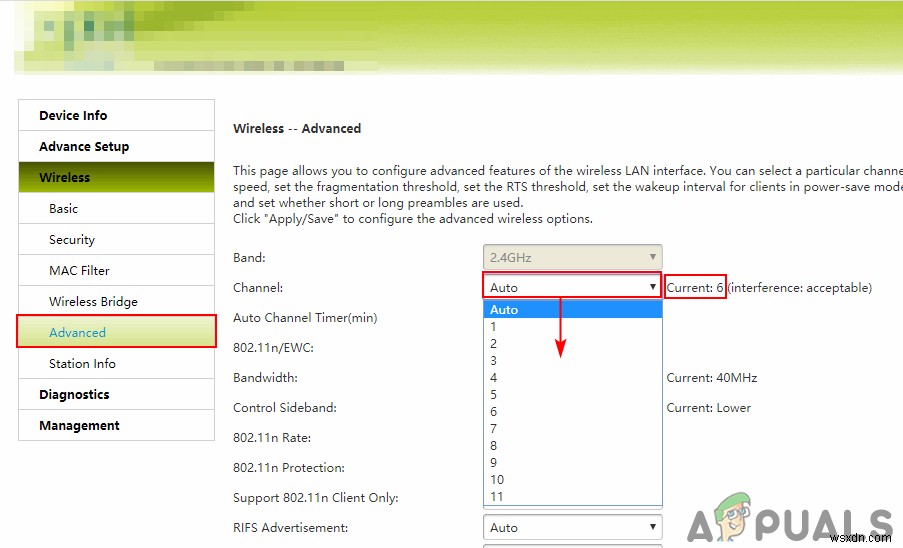This screenshot has width=903, height=548.
Task: Click the 'RIFS Advertisement:' label
Action: tap(291, 527)
